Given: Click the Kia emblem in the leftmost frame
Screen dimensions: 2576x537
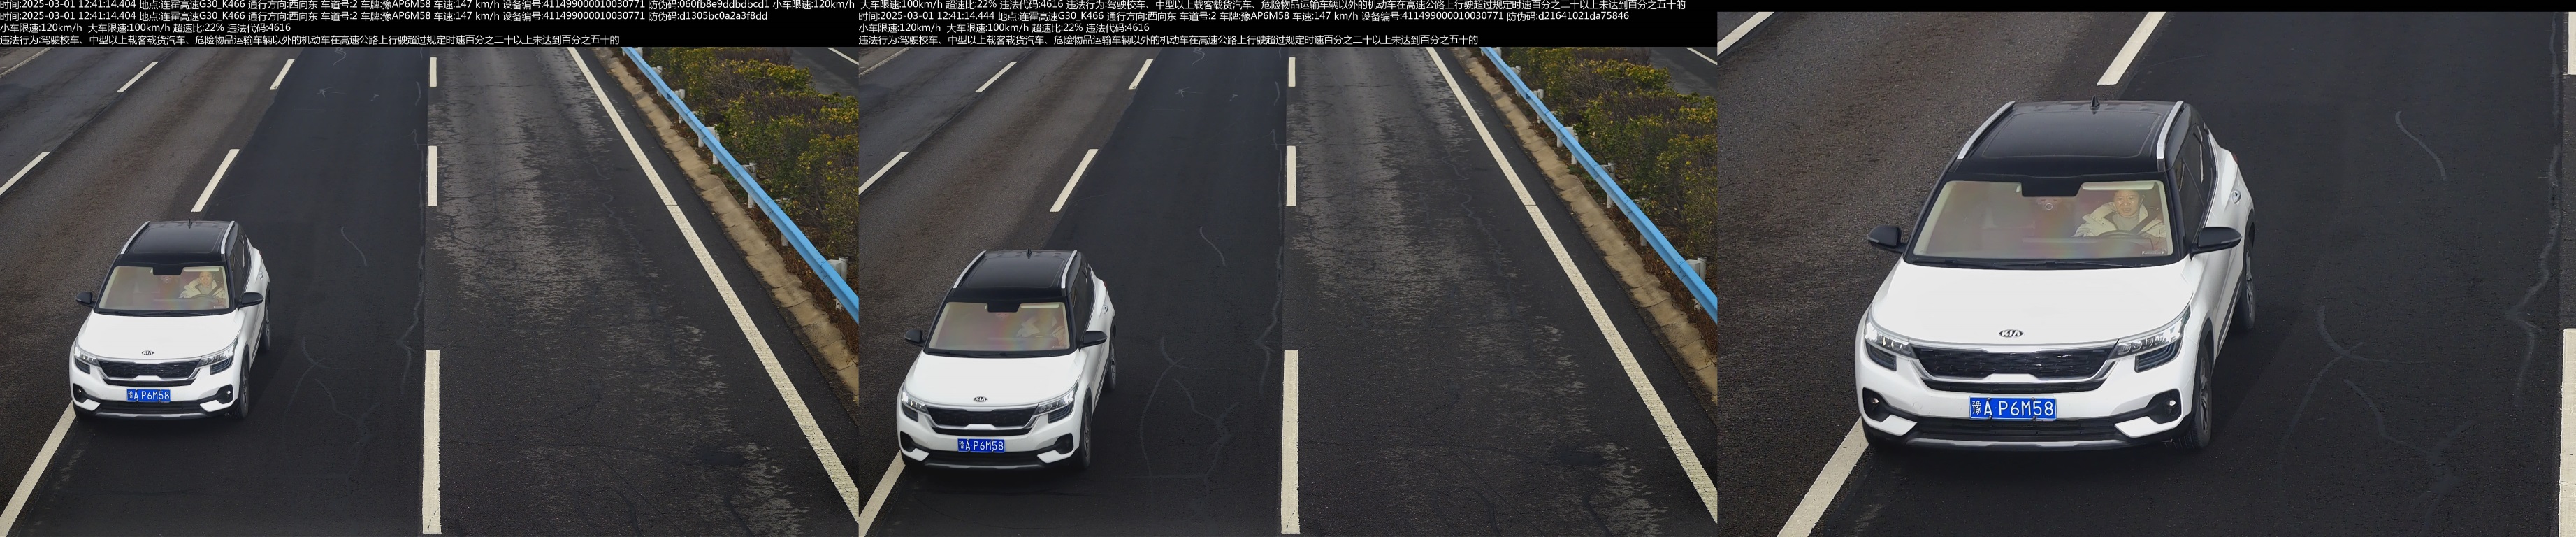Looking at the screenshot, I should point(147,353).
